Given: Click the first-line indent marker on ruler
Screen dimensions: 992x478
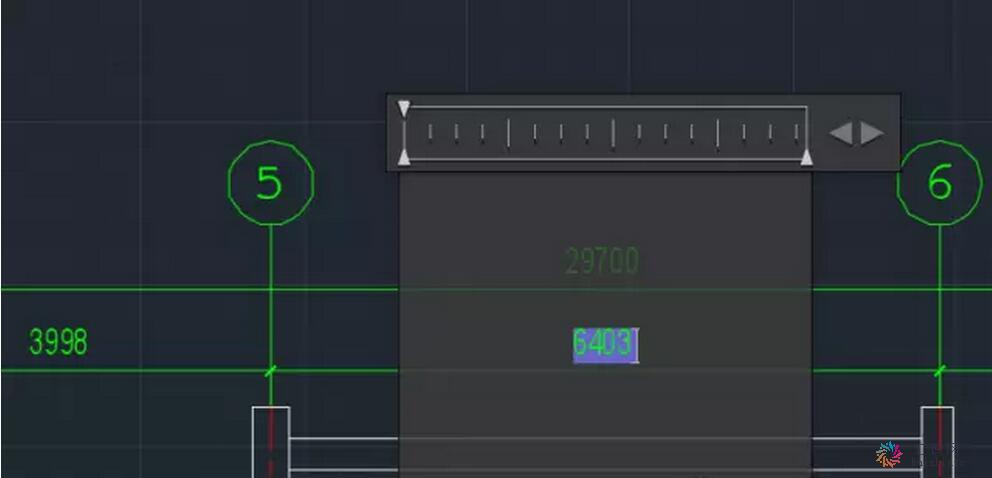Looking at the screenshot, I should (x=404, y=108).
